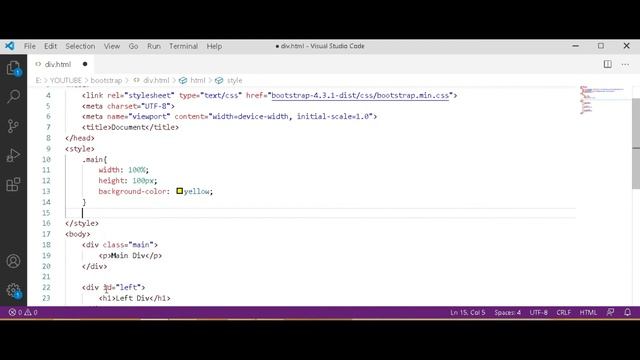Image resolution: width=640 pixels, height=360 pixels.
Task: Click the <body> tag on line 17
Action: (x=78, y=234)
